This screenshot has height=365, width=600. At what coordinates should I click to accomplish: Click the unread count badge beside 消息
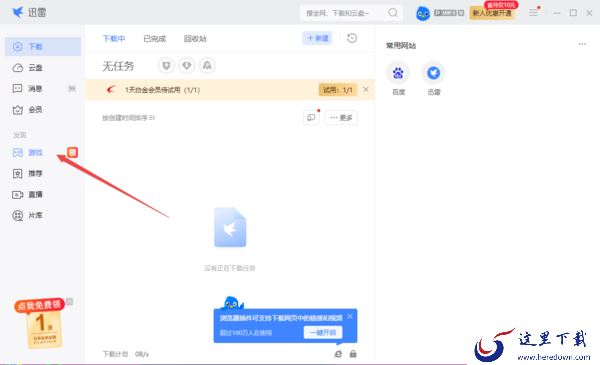click(72, 89)
